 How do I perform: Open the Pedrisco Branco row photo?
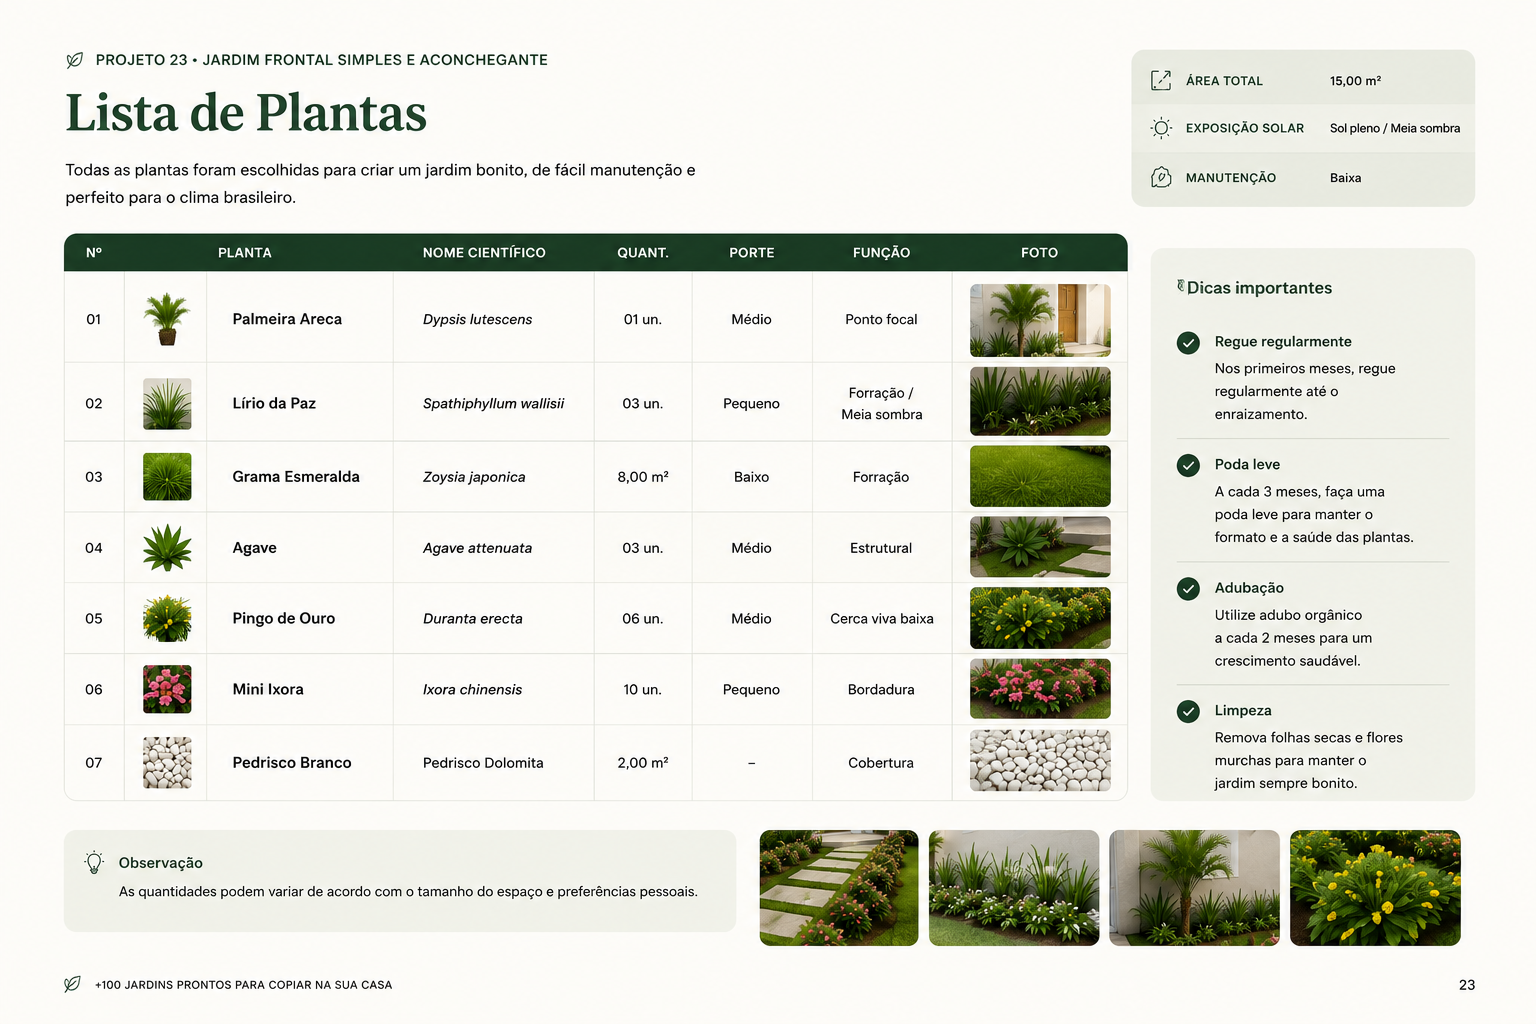point(1040,760)
